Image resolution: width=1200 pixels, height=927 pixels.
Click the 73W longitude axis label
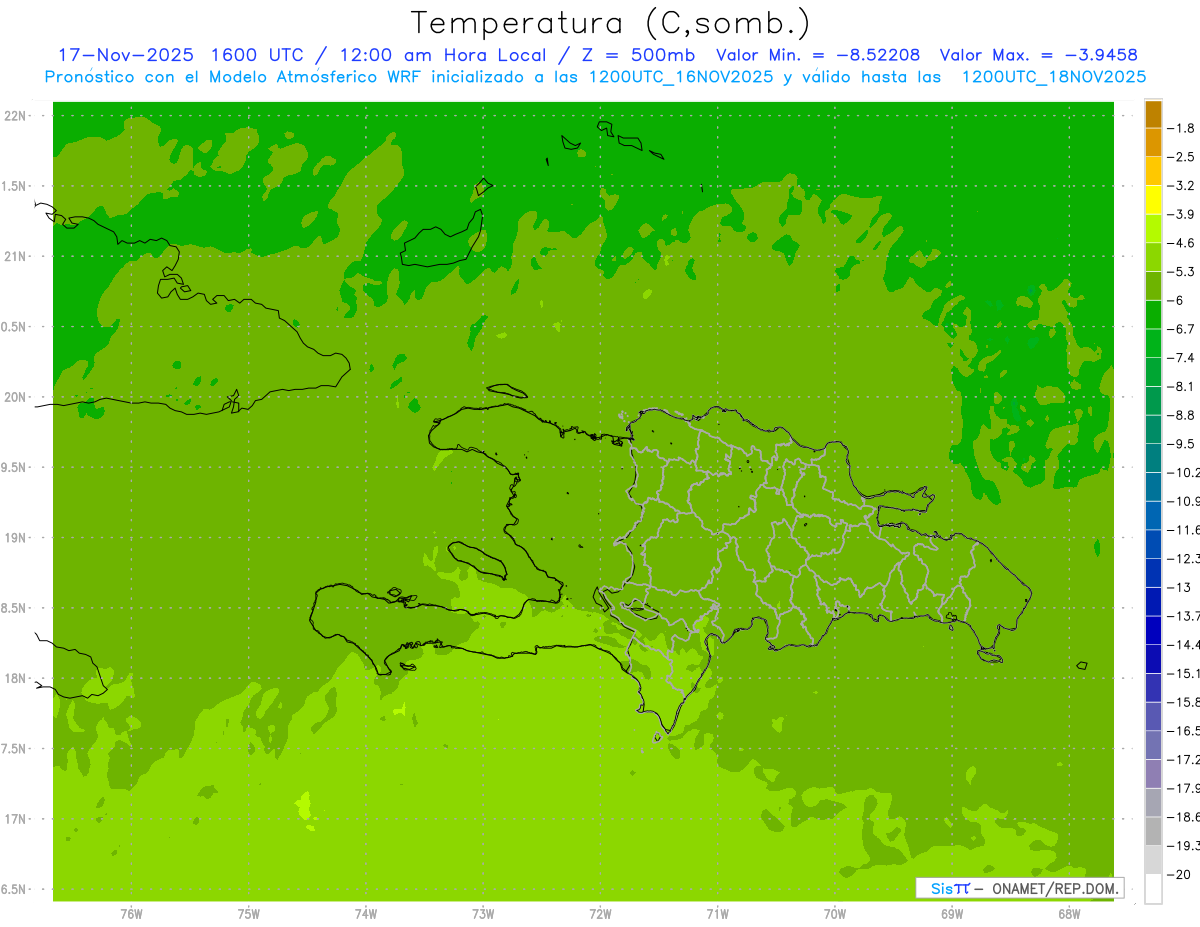coord(483,914)
